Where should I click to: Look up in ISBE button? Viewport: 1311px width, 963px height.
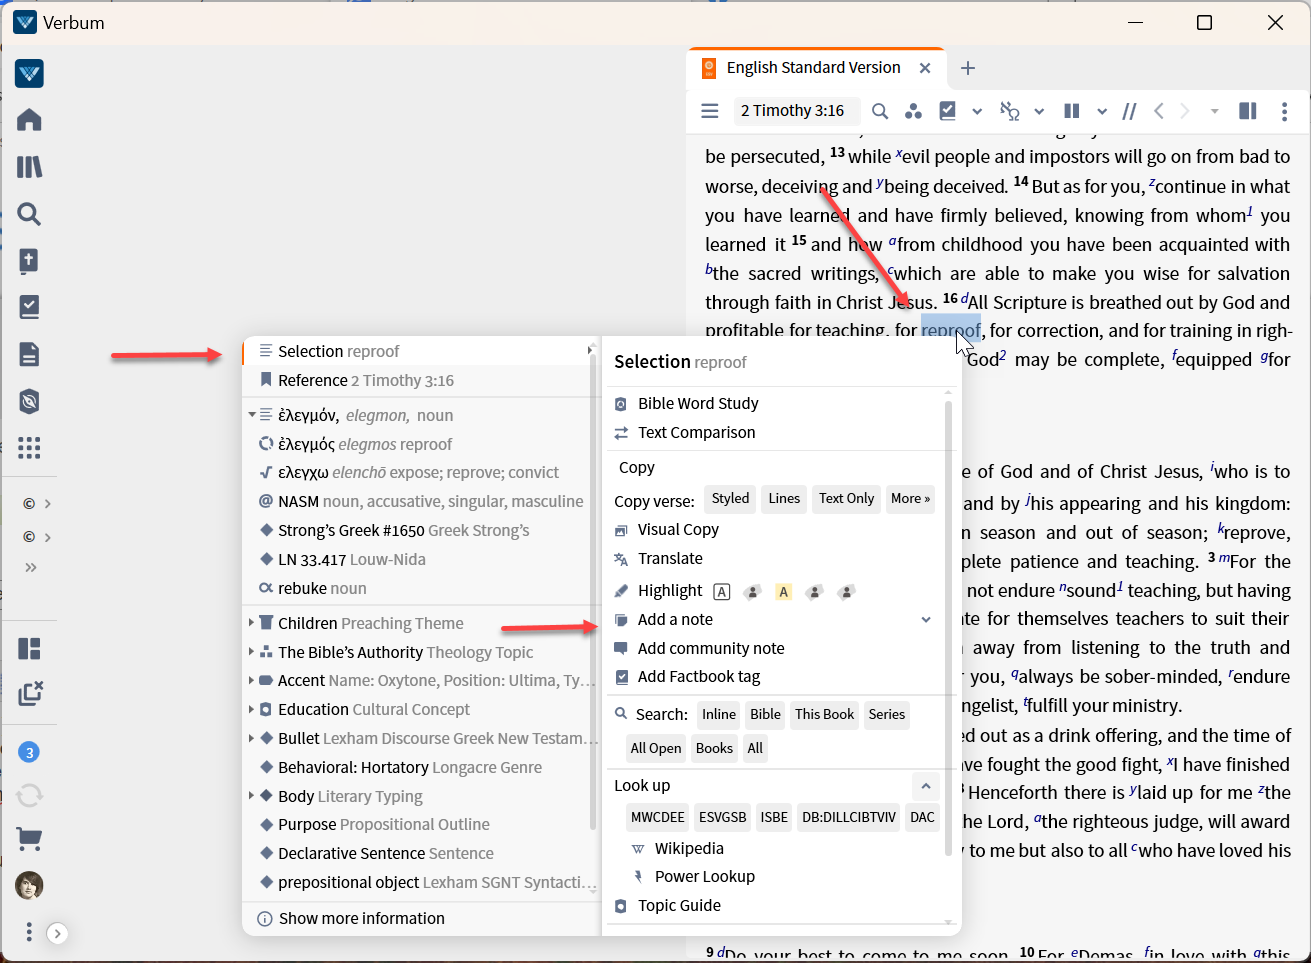(774, 817)
